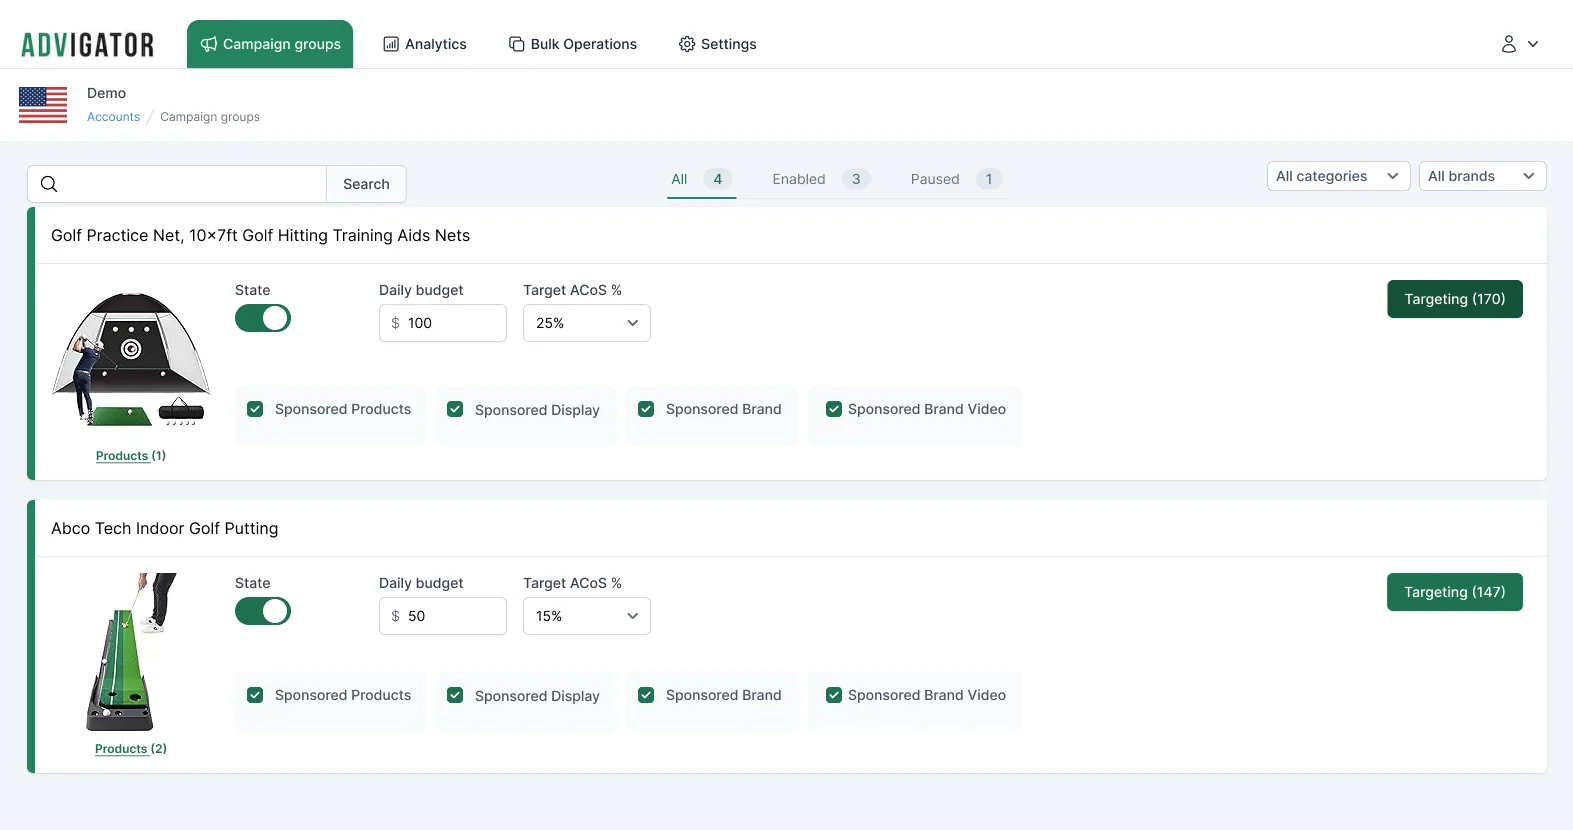Click the Advigator logo

[88, 45]
